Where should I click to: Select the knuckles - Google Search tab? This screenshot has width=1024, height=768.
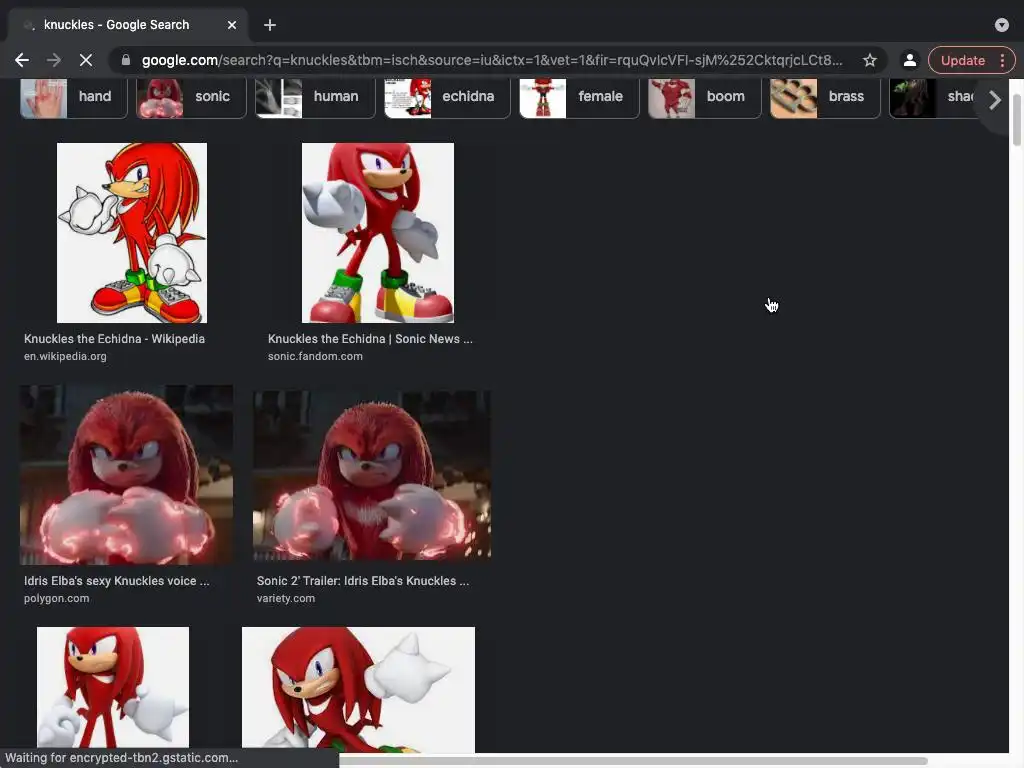(x=127, y=25)
